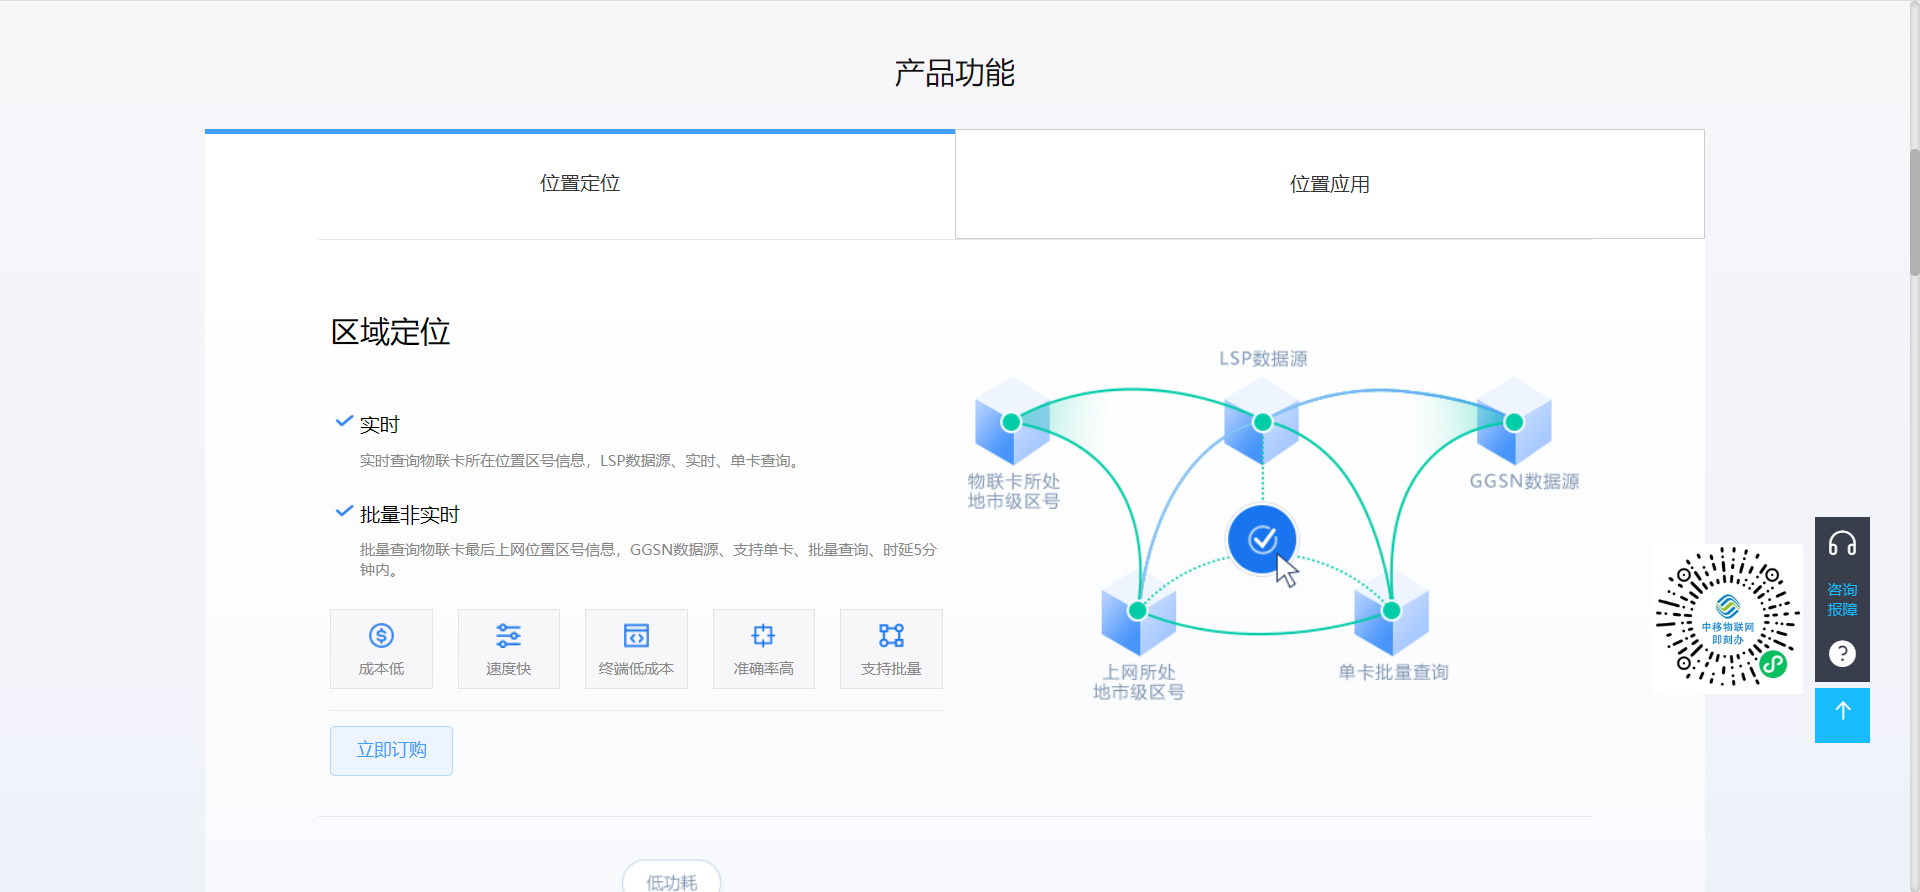Click the headset 咨询 icon

pyautogui.click(x=1842, y=543)
